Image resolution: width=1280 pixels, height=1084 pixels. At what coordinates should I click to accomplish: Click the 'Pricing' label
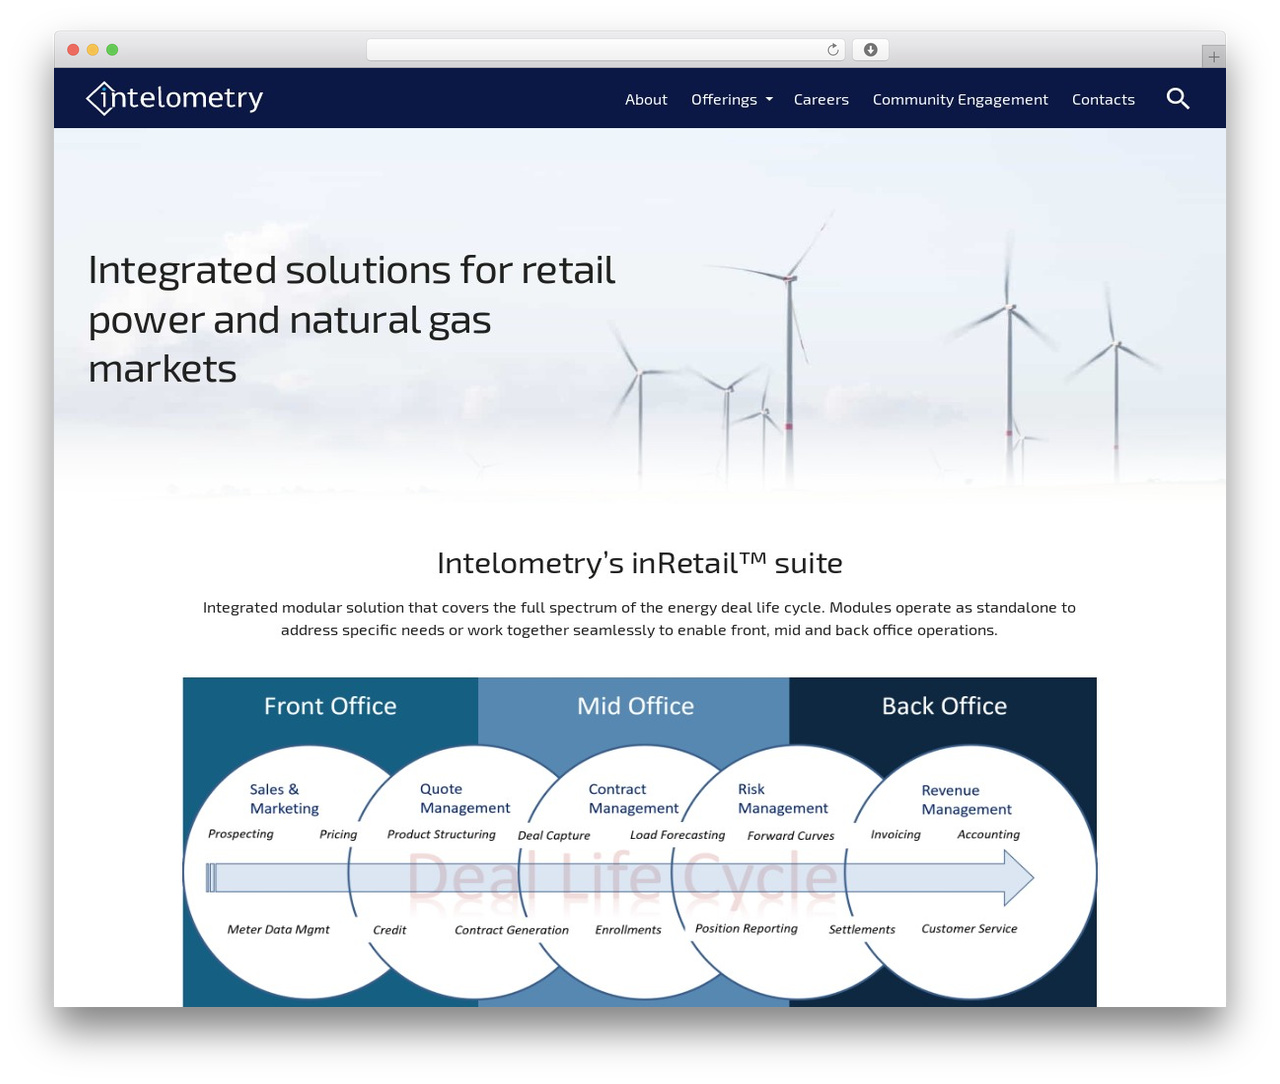click(338, 834)
